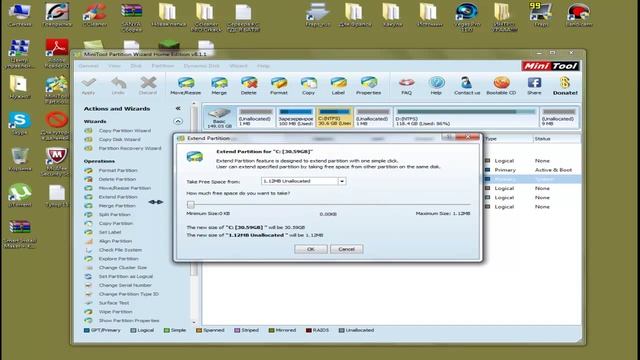Choose Format Partition operation in sidebar

[x=118, y=170]
